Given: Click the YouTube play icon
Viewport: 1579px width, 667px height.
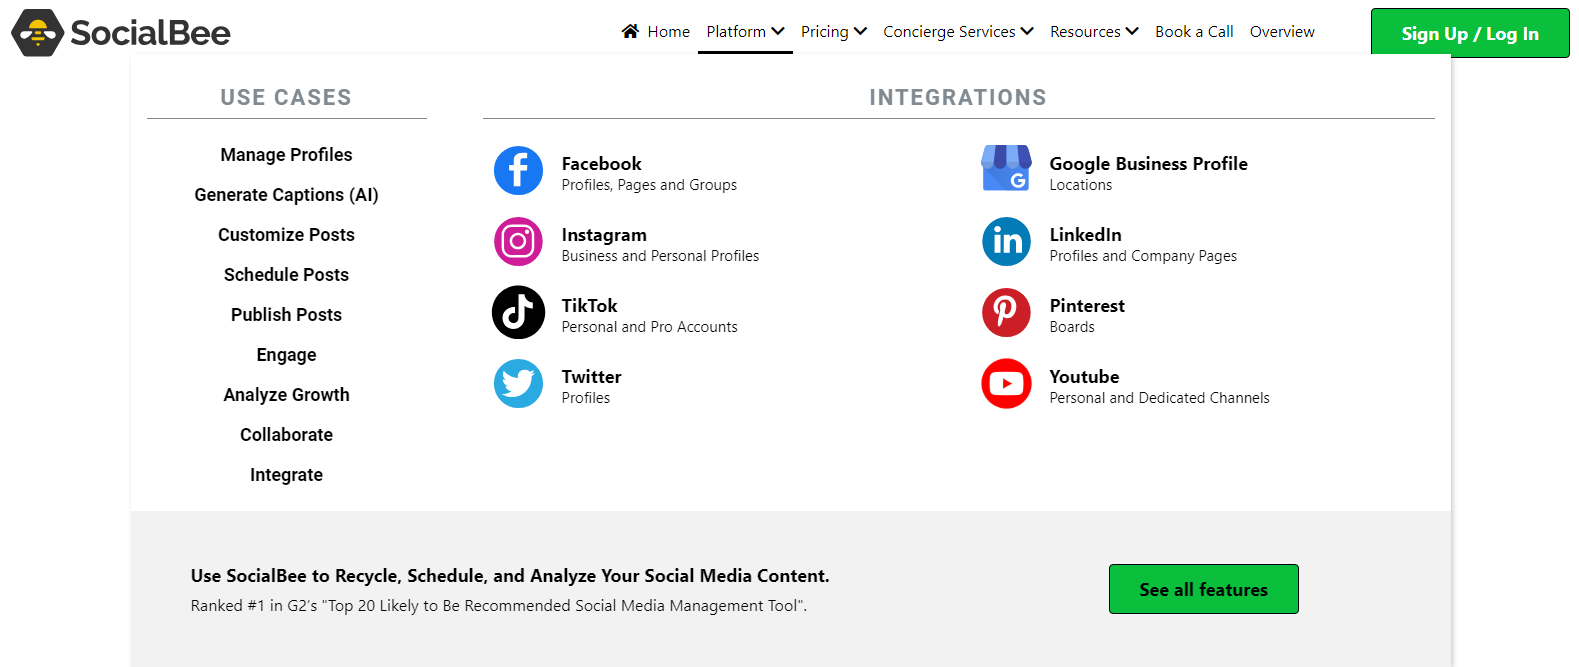Looking at the screenshot, I should [x=1006, y=384].
